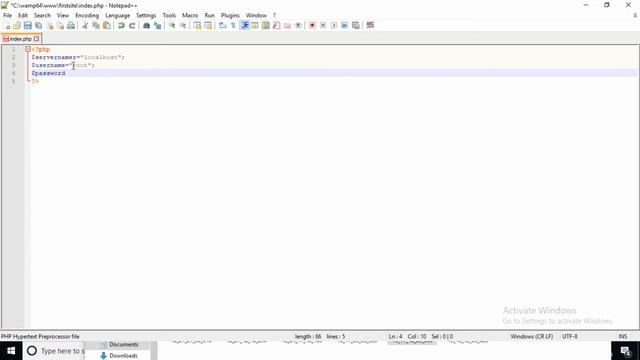640x360 pixels.
Task: Click the Open file toolbar icon
Action: click(x=17, y=25)
